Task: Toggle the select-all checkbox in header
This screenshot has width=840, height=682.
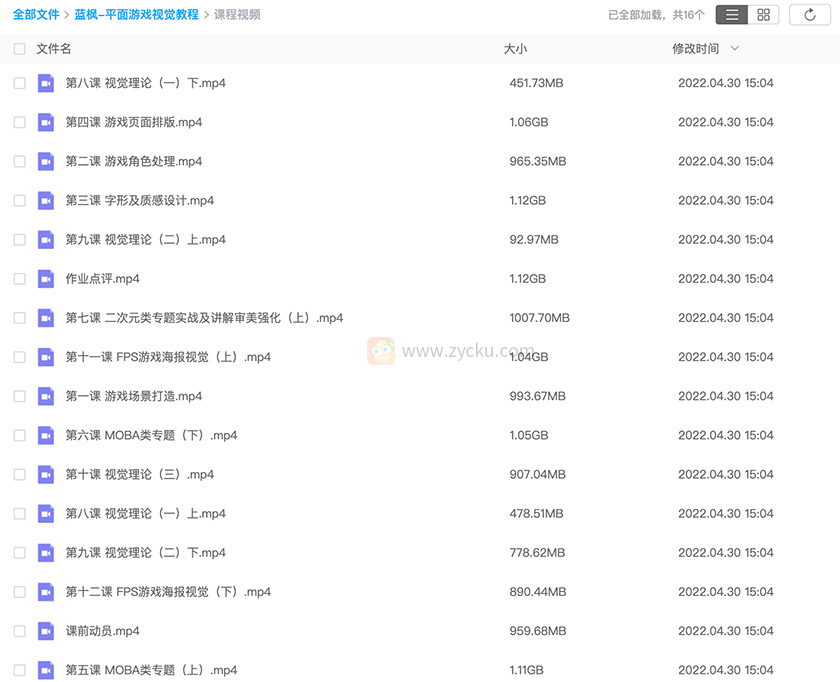Action: pos(20,49)
